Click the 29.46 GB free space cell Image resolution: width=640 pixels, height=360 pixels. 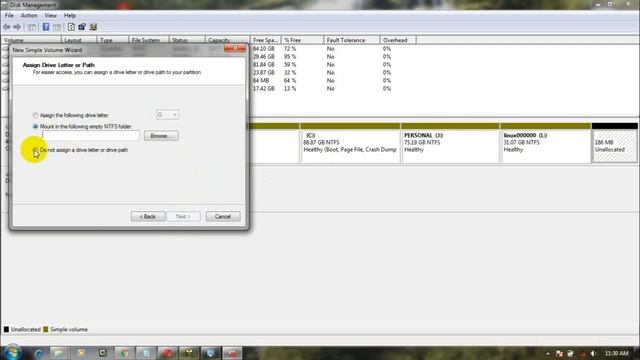coord(264,57)
